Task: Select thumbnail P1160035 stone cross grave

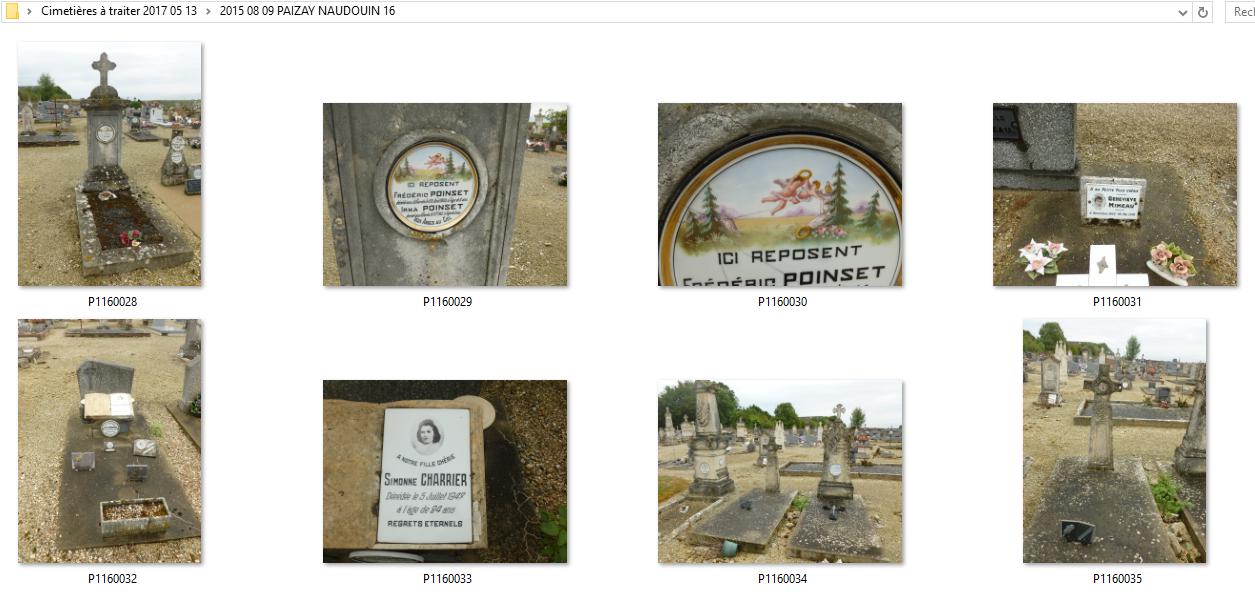Action: click(x=1115, y=441)
